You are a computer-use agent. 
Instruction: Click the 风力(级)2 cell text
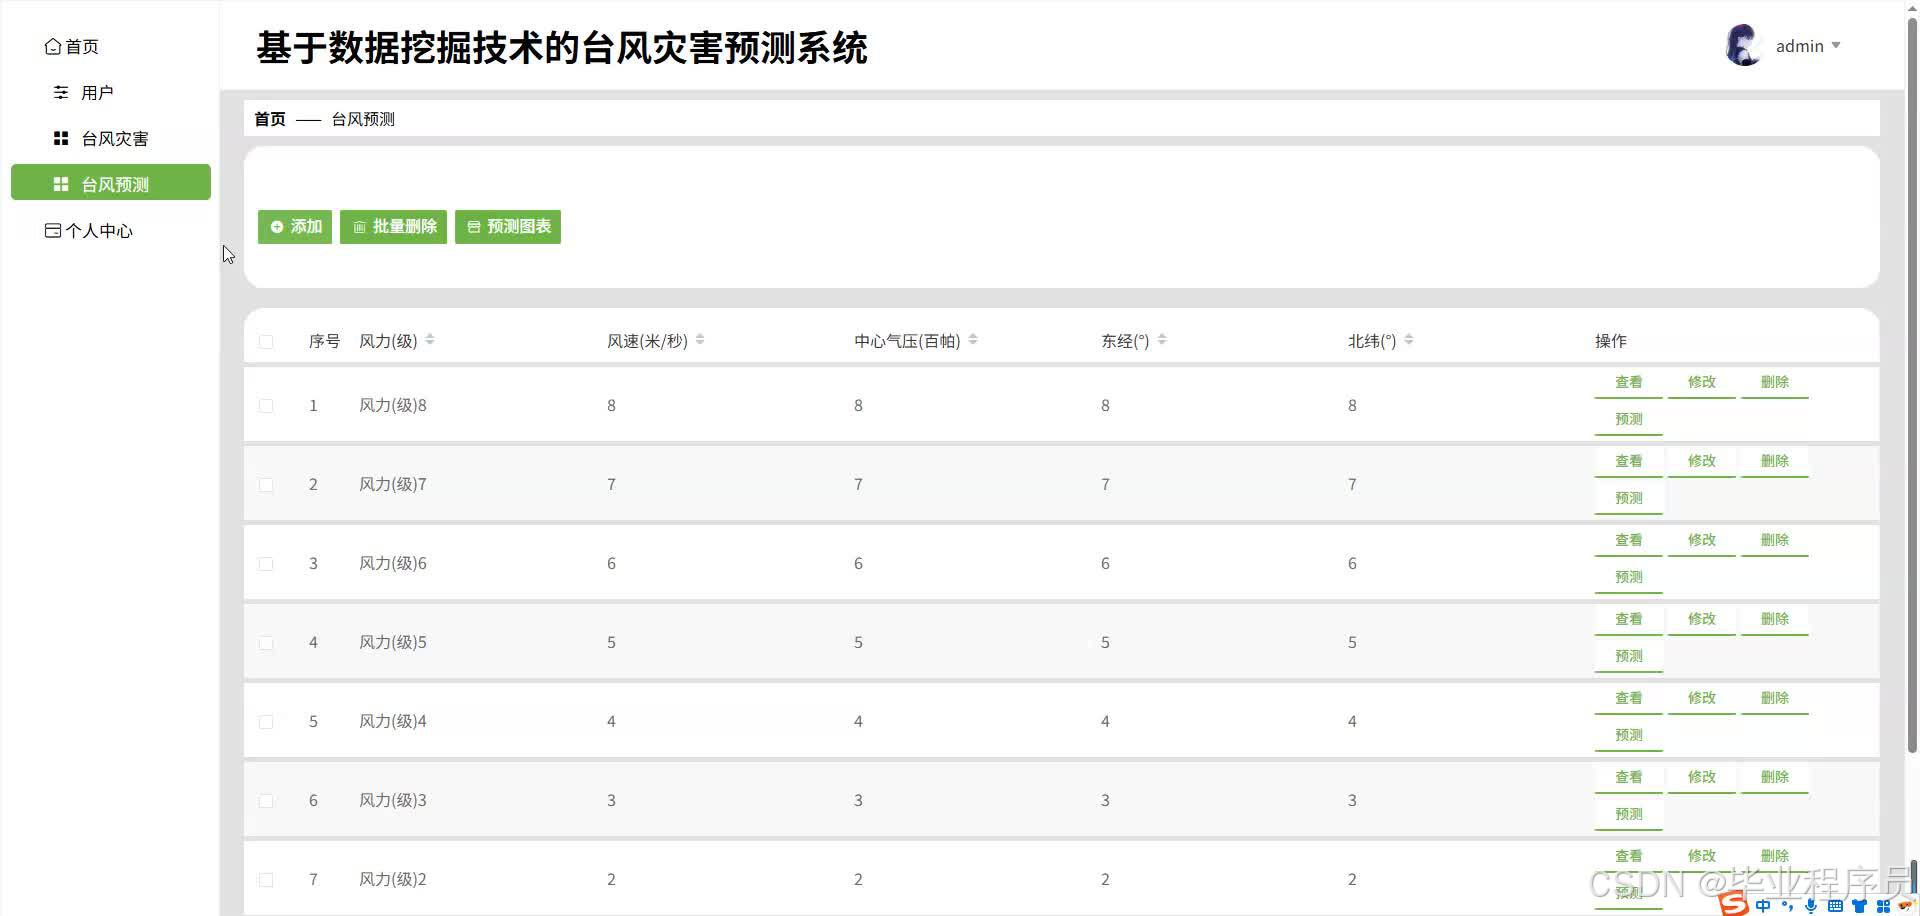tap(393, 880)
